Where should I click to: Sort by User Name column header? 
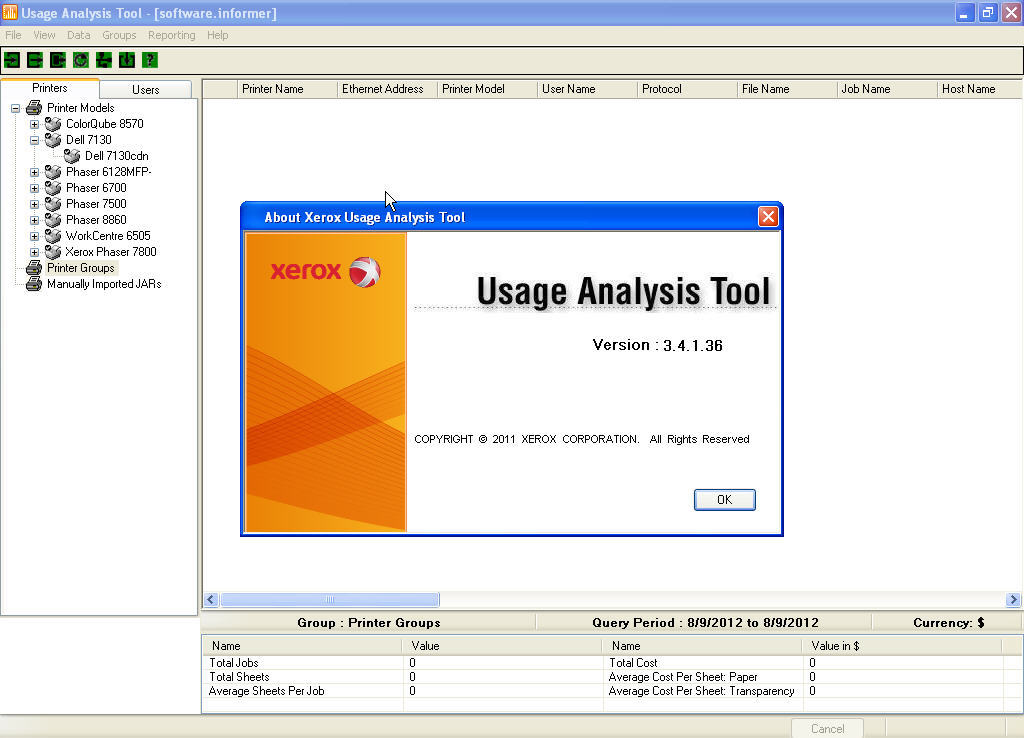click(587, 89)
